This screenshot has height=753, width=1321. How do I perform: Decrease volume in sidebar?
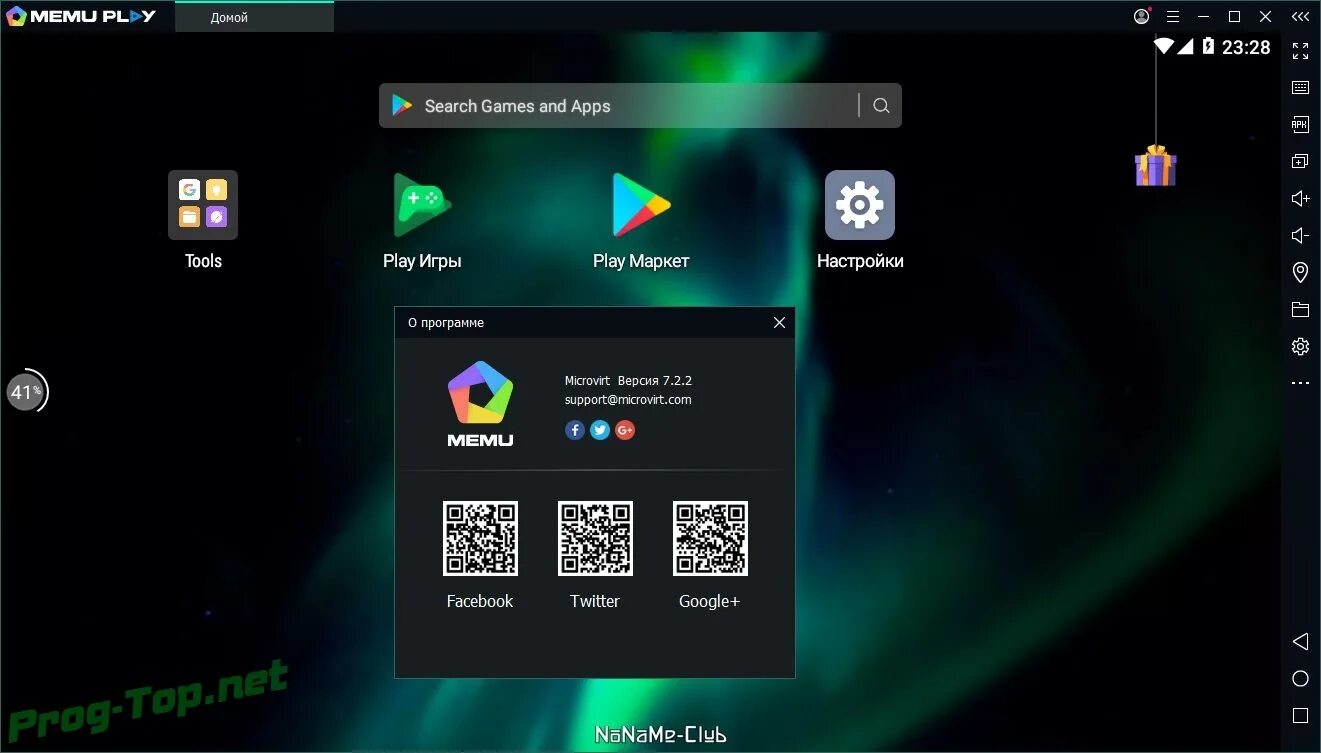click(x=1300, y=235)
